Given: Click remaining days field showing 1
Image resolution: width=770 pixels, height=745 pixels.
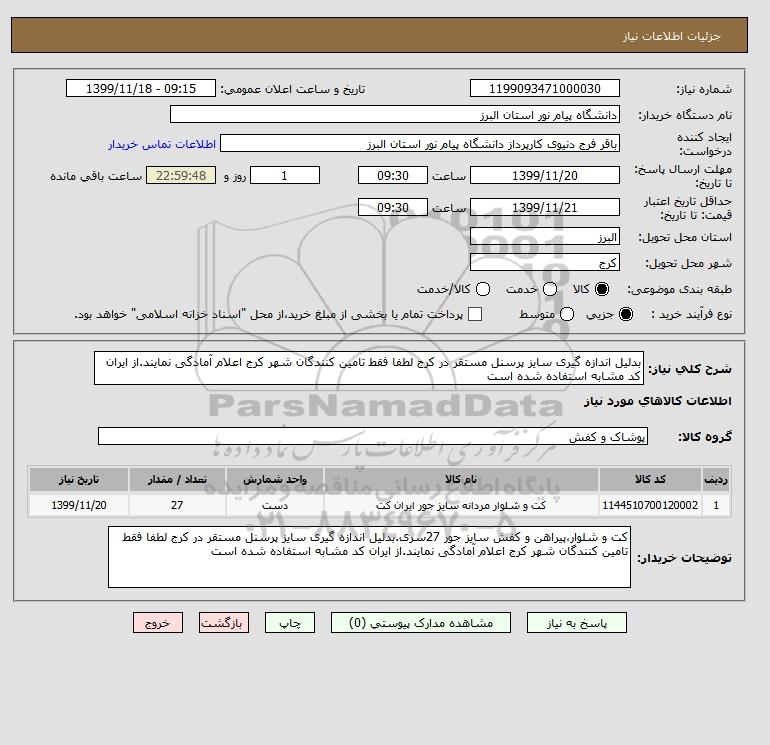Looking at the screenshot, I should tap(285, 175).
